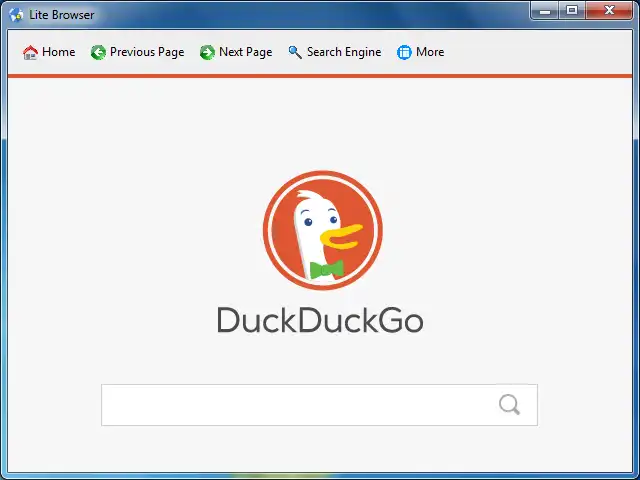640x480 pixels.
Task: Click the green Previous Page arrow icon
Action: [98, 52]
